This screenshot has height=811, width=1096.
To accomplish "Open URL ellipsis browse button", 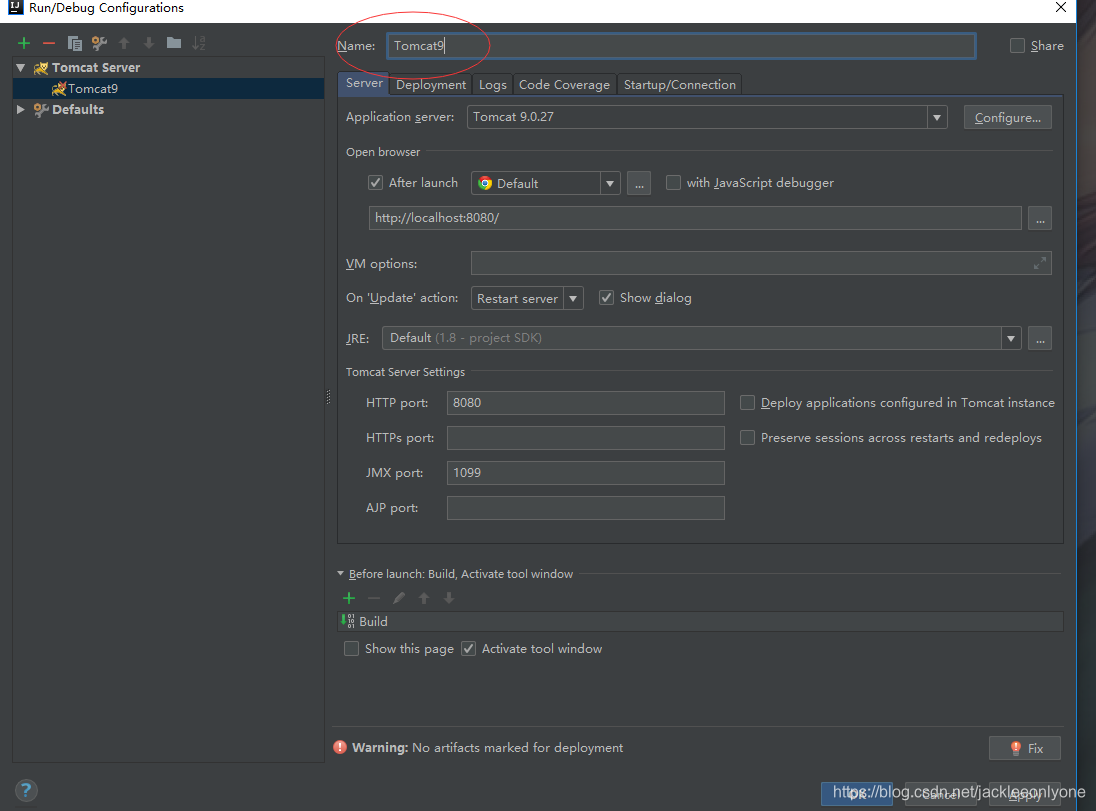I will tap(1040, 218).
